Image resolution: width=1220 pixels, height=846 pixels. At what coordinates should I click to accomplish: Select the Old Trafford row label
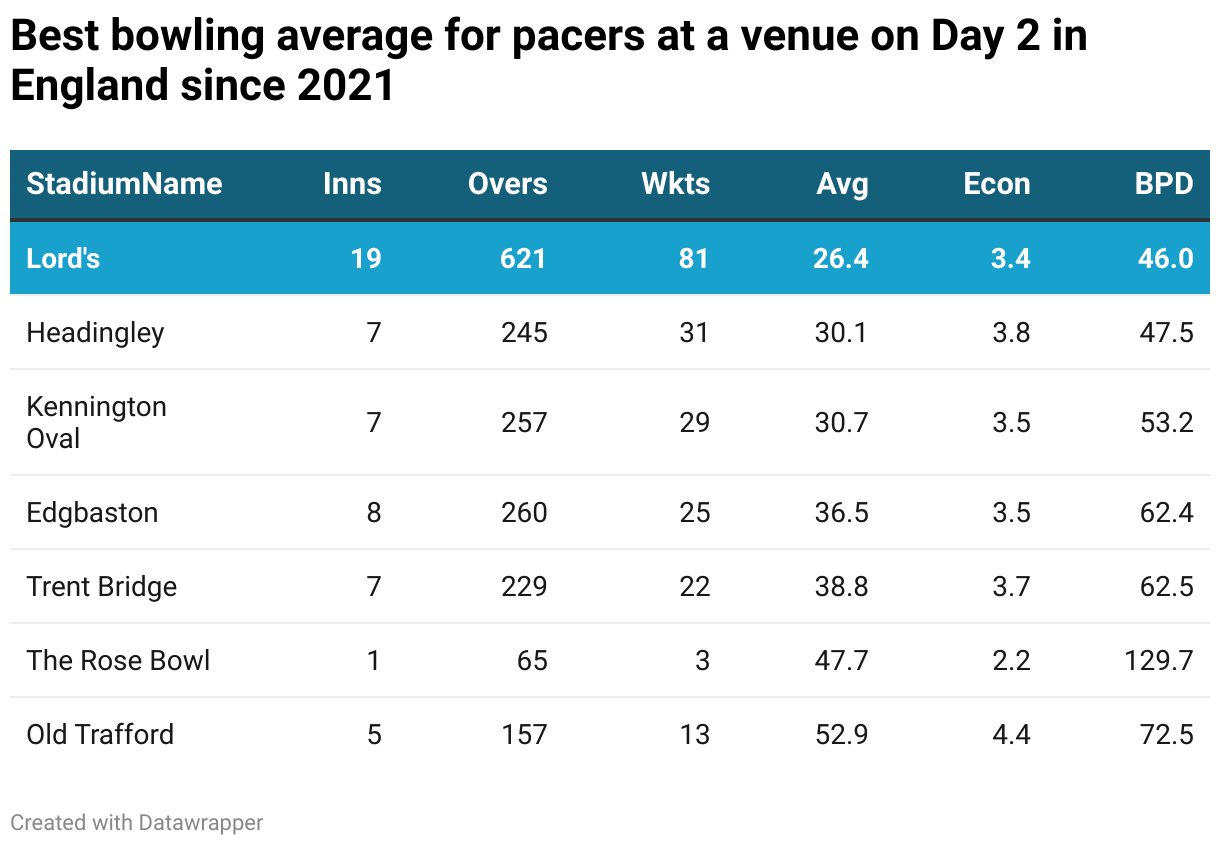coord(100,735)
